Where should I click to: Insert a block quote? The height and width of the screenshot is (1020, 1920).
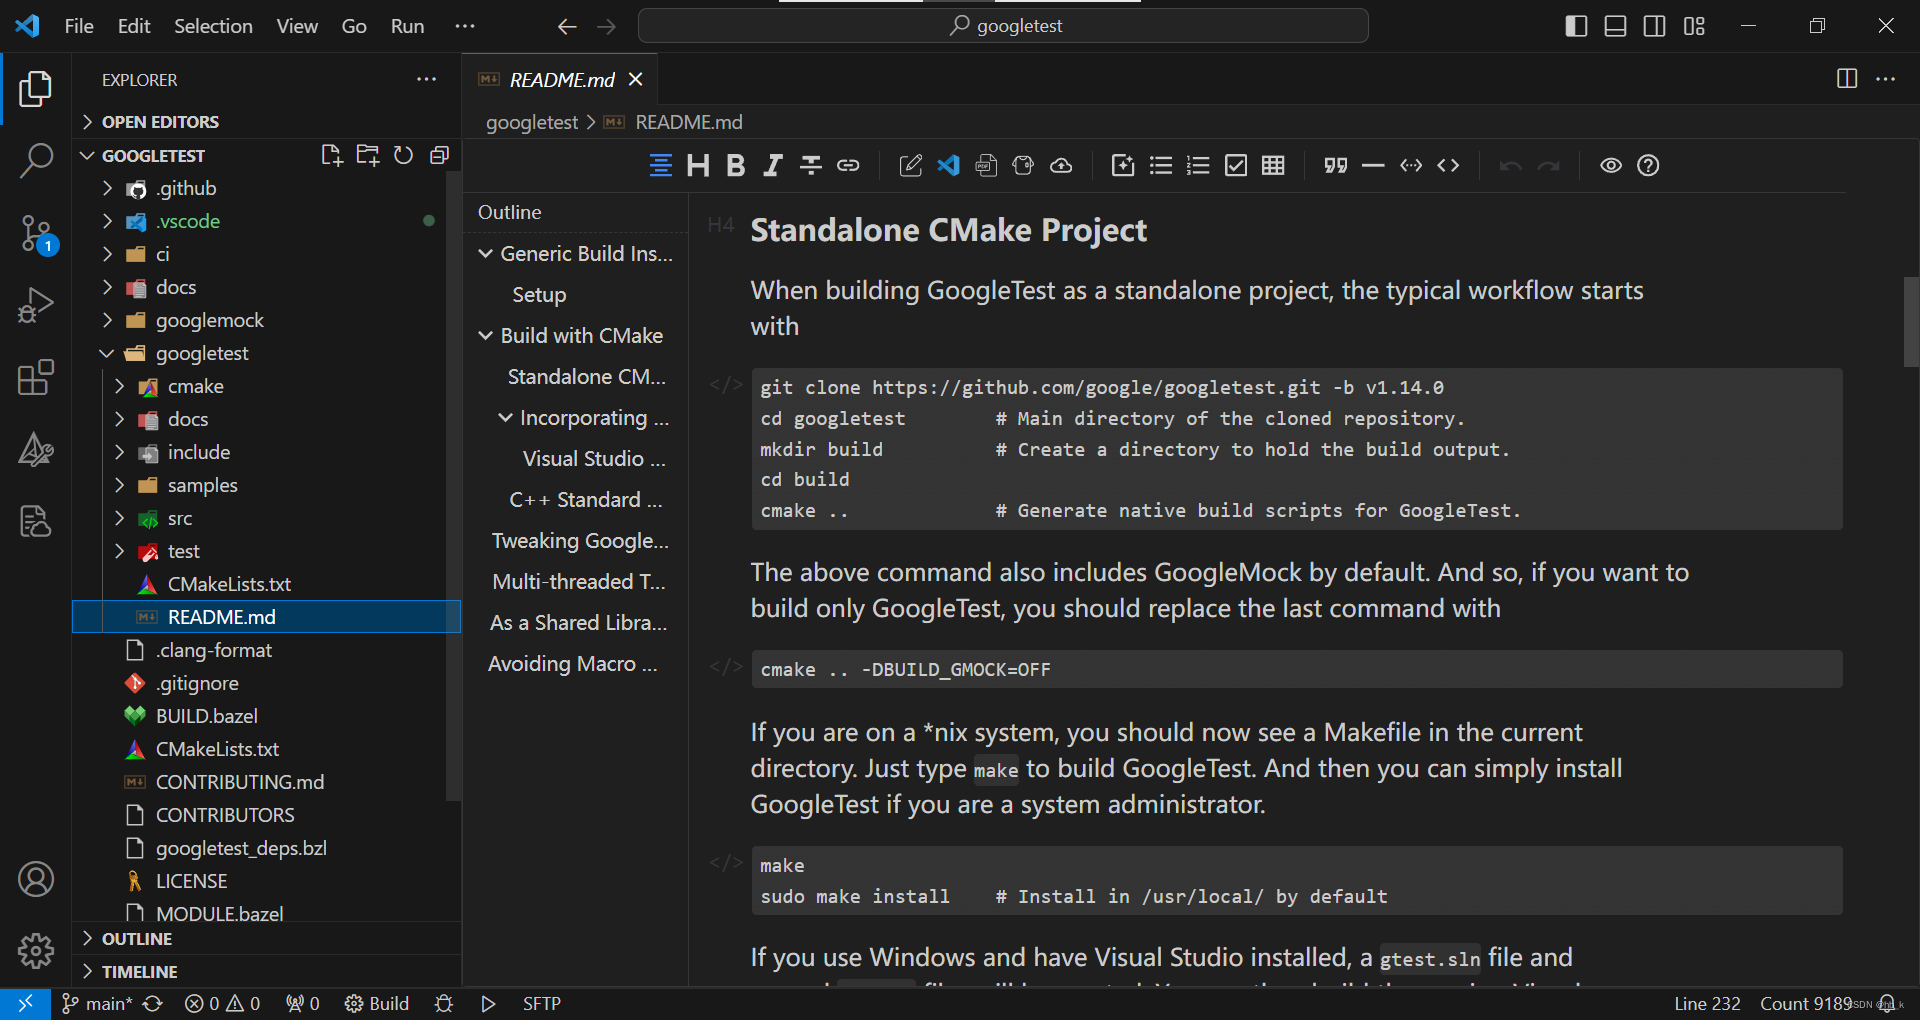click(1336, 166)
